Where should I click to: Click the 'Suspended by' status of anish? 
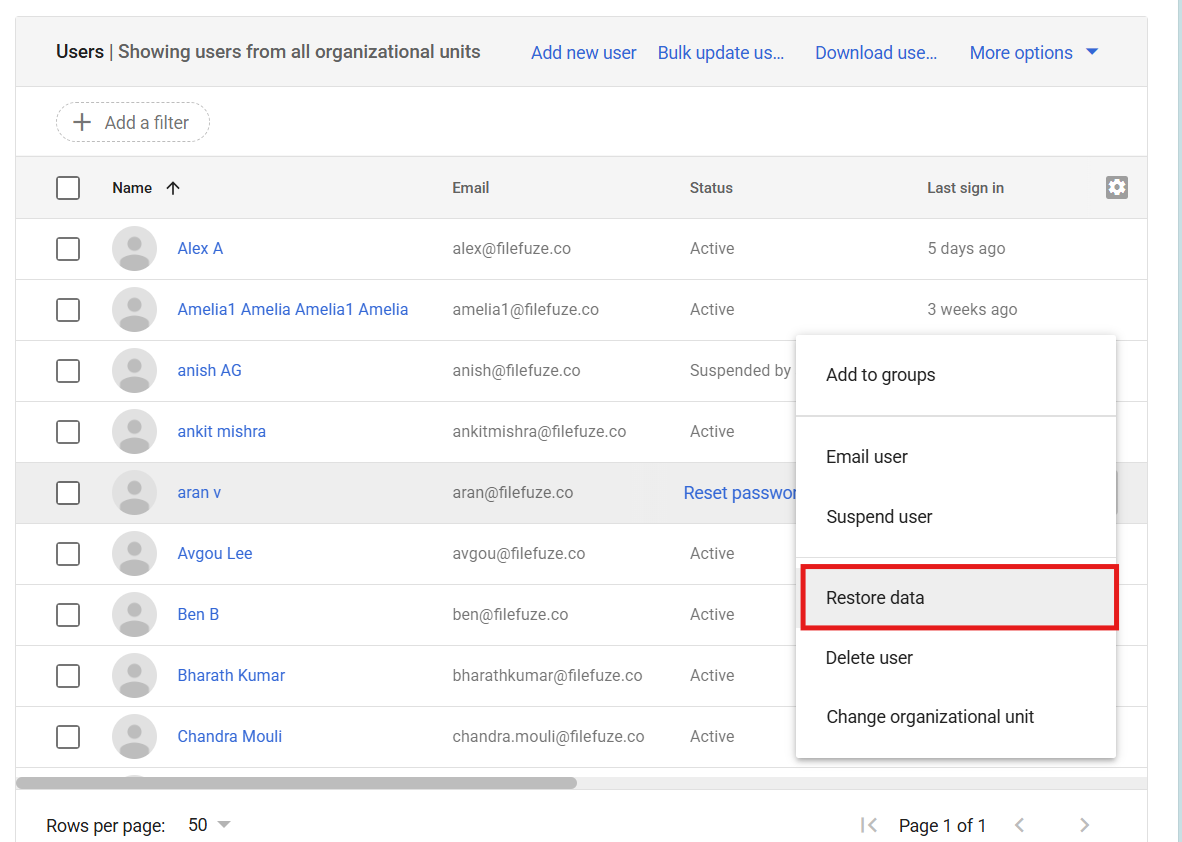click(740, 370)
